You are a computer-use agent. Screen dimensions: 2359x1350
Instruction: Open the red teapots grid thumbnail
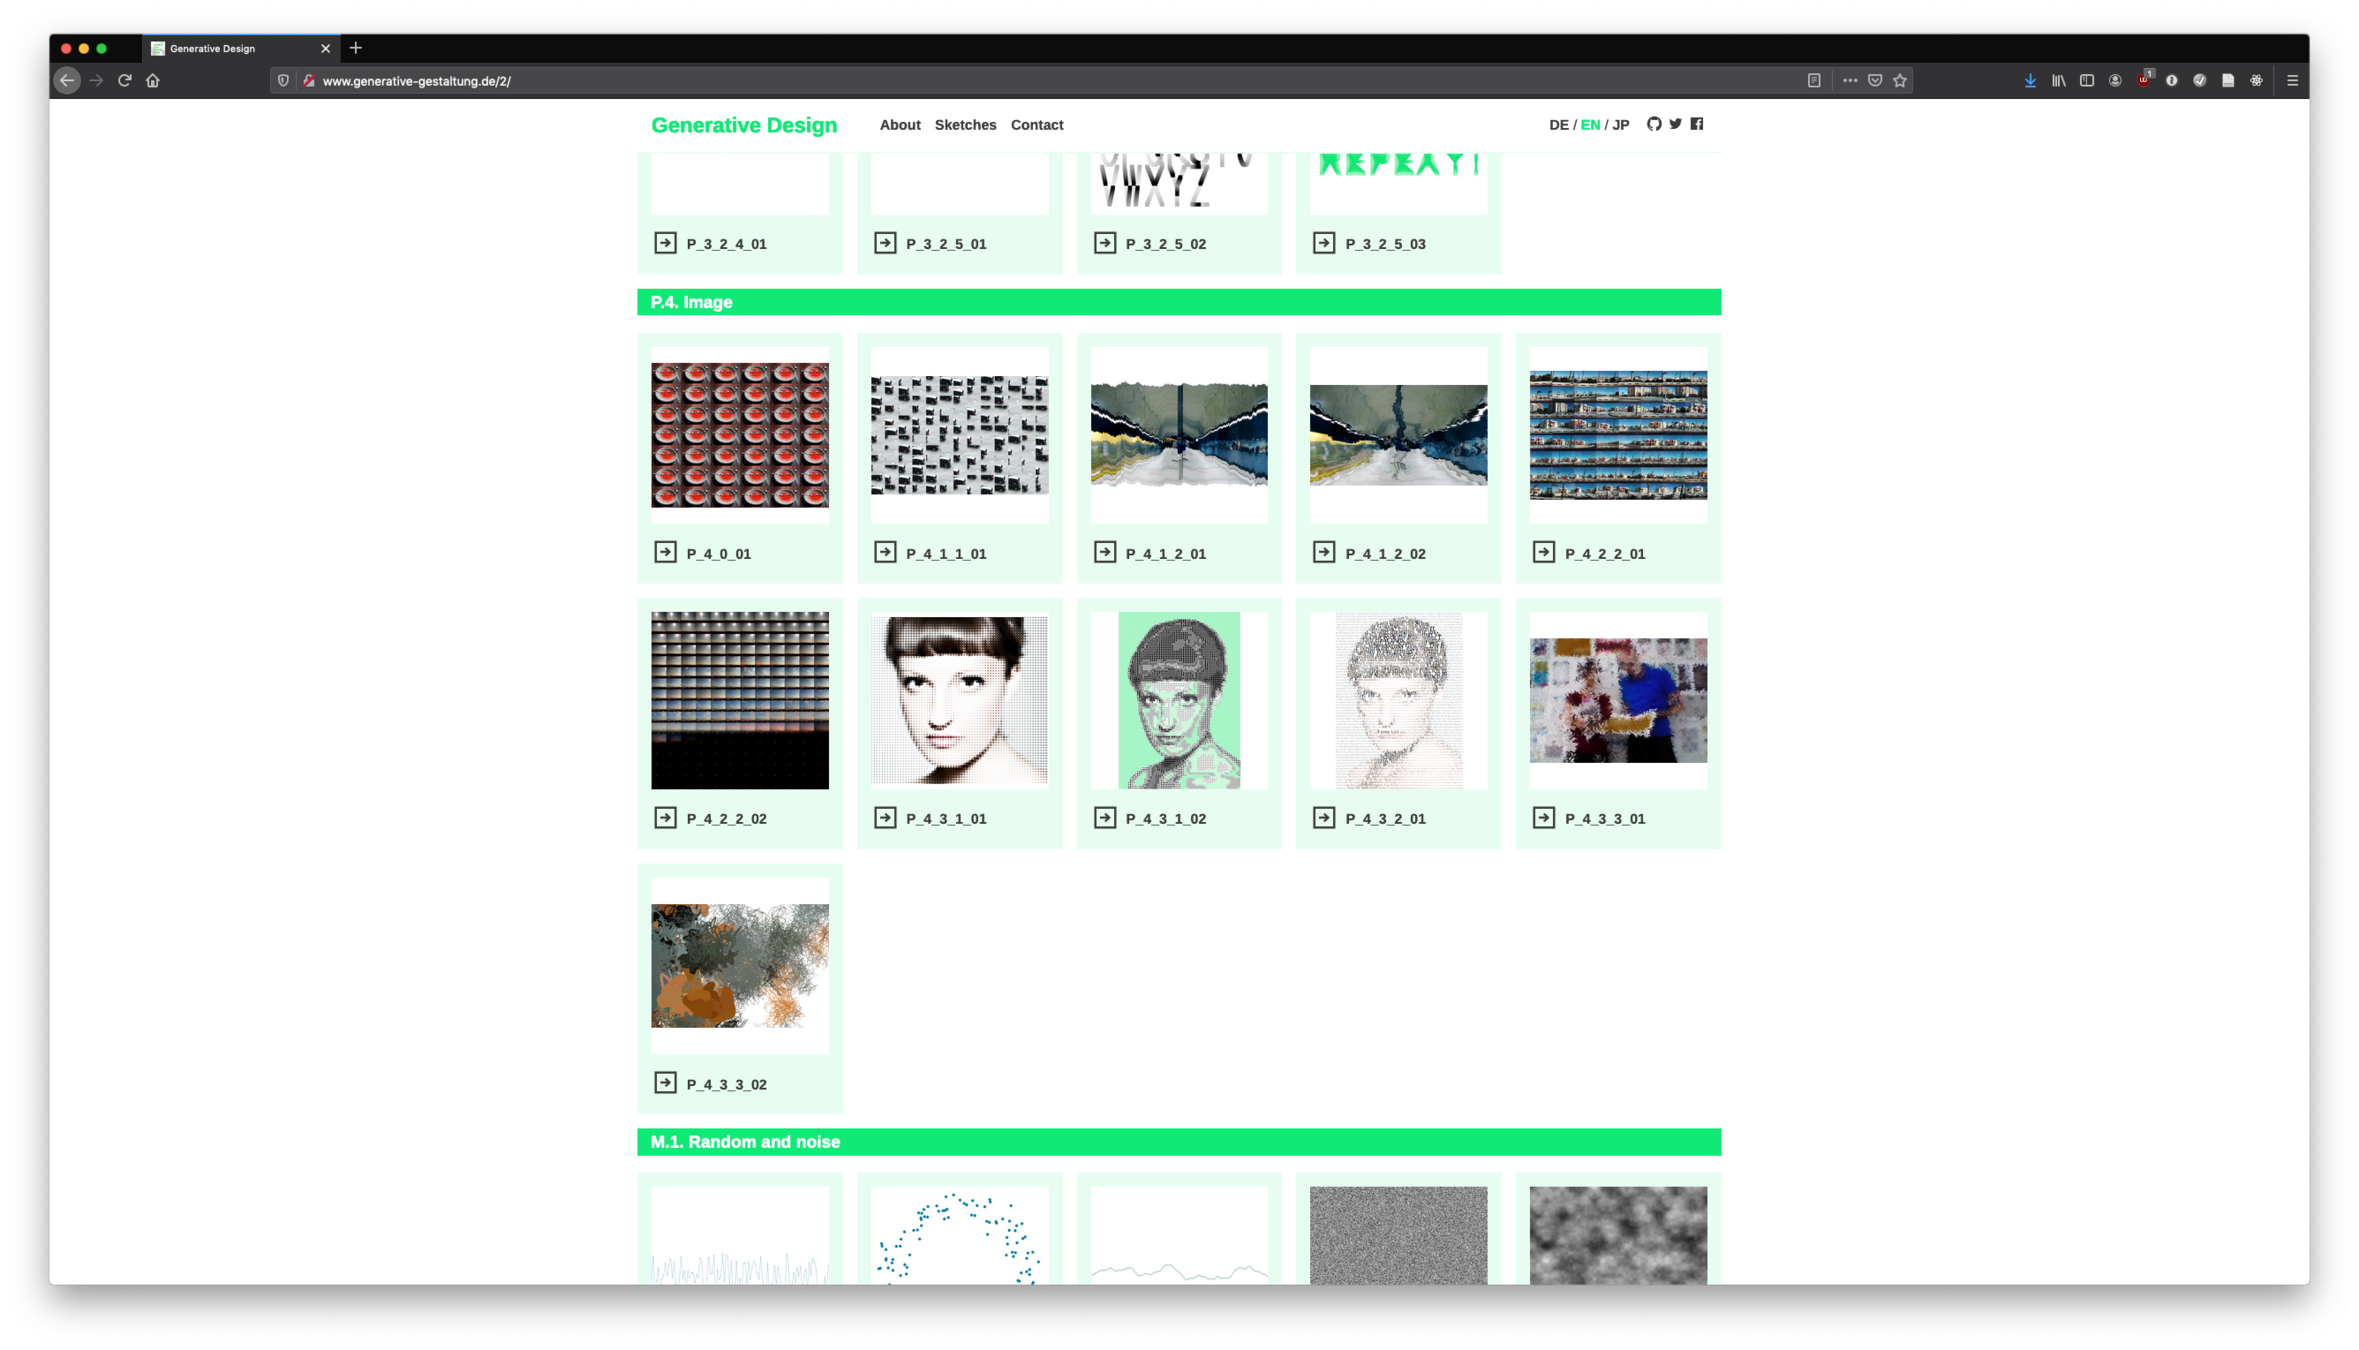point(740,435)
